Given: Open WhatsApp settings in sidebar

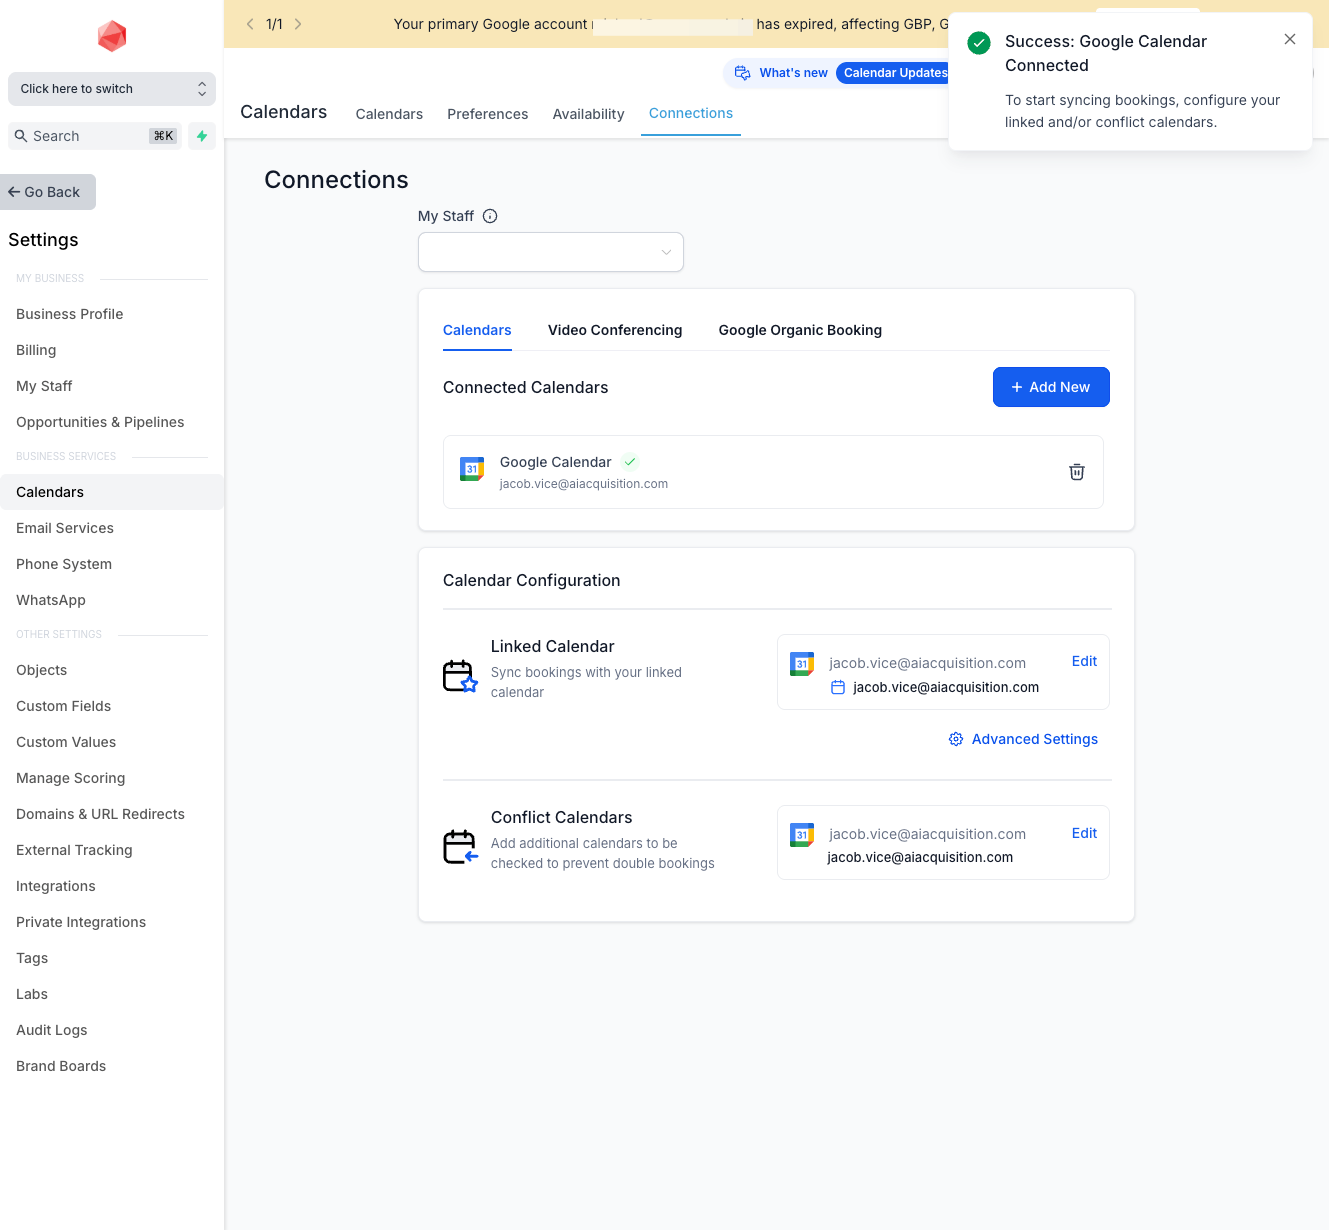Looking at the screenshot, I should coord(51,600).
